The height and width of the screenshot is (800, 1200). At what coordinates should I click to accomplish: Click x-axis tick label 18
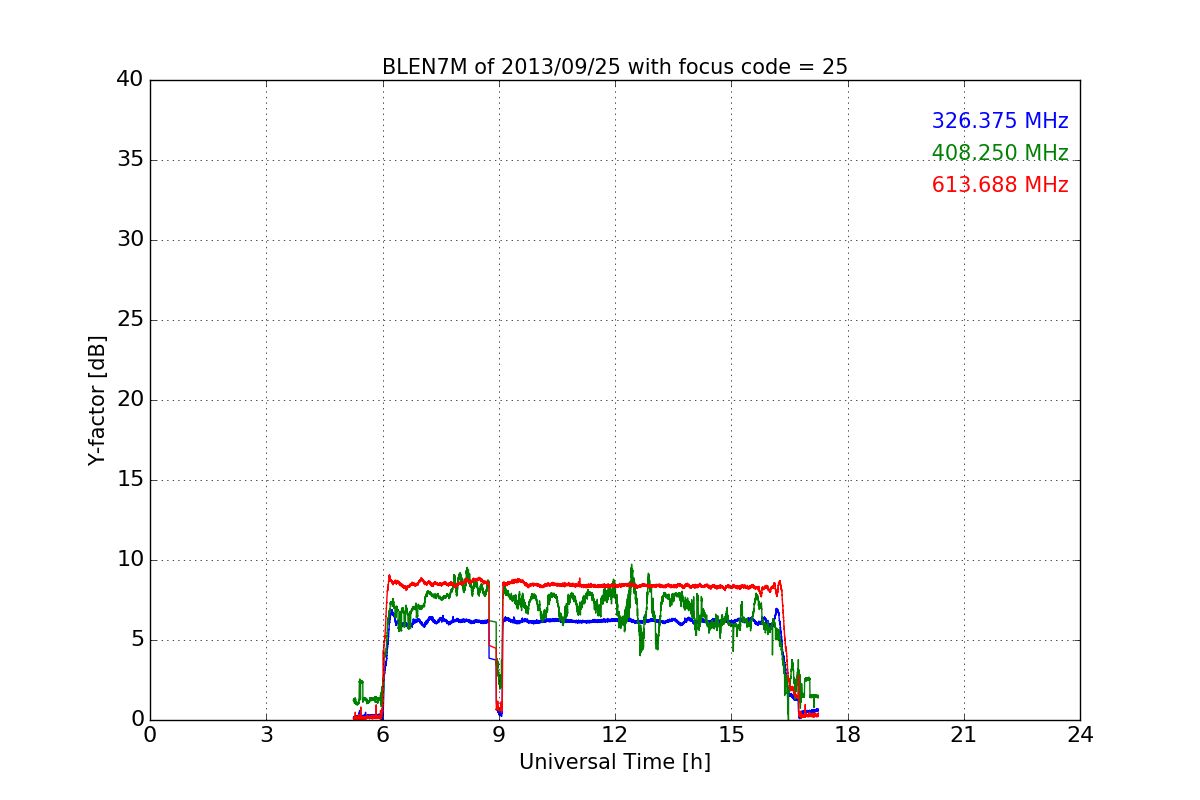pyautogui.click(x=848, y=735)
